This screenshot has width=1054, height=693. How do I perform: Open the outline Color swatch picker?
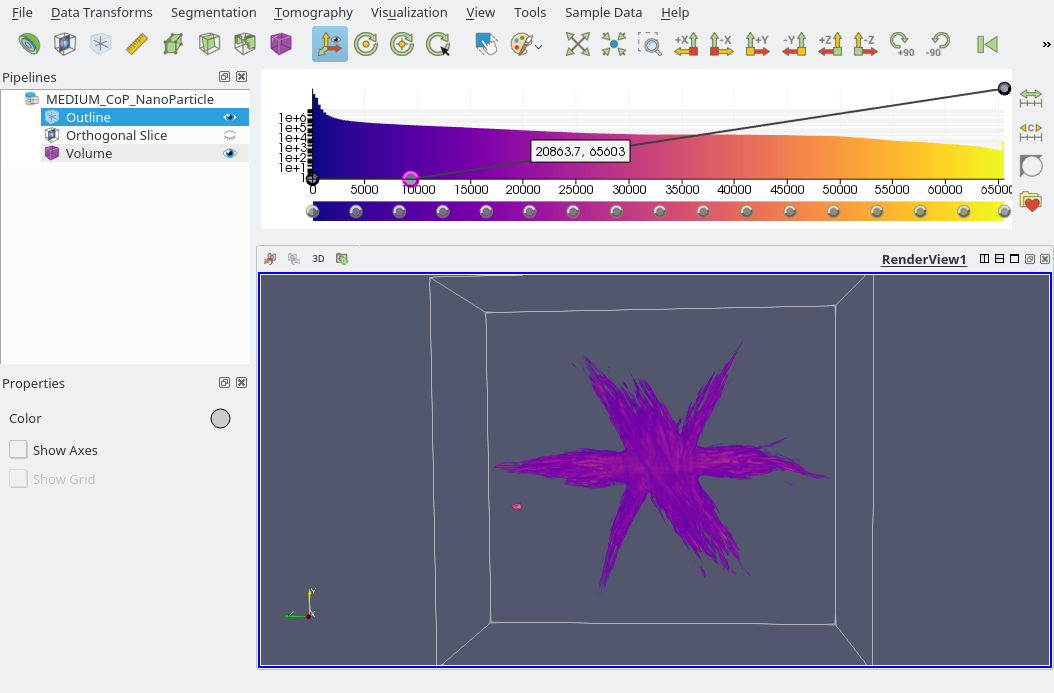(x=220, y=418)
